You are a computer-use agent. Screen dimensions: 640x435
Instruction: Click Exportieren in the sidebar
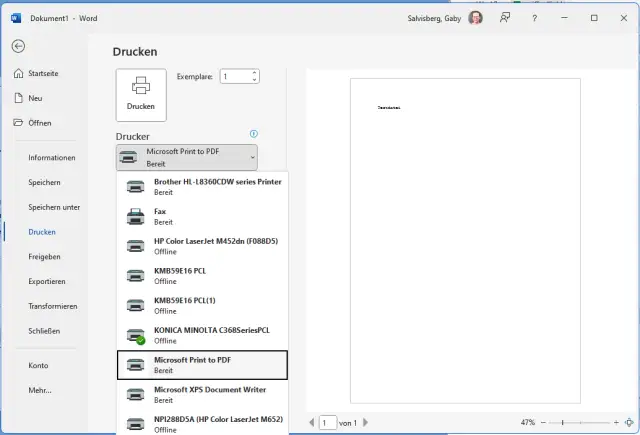pos(47,281)
